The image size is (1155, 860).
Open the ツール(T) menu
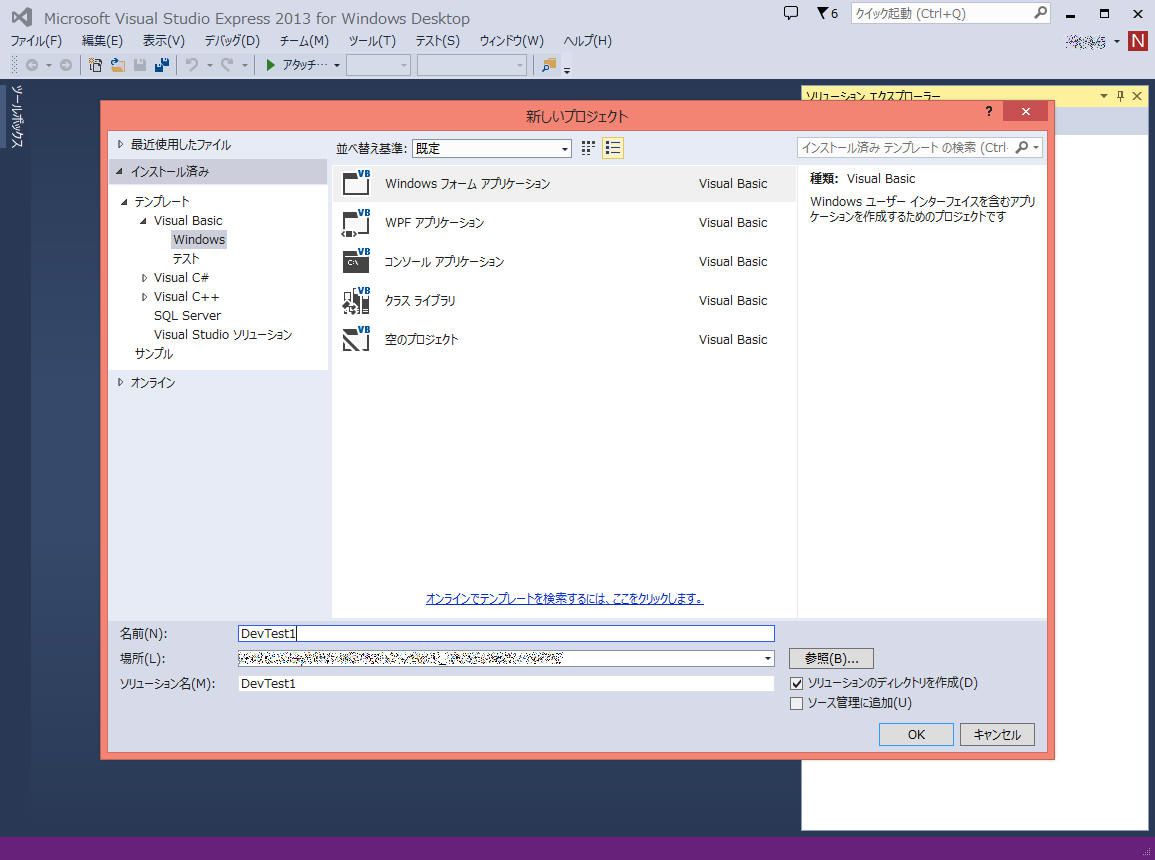[x=372, y=40]
